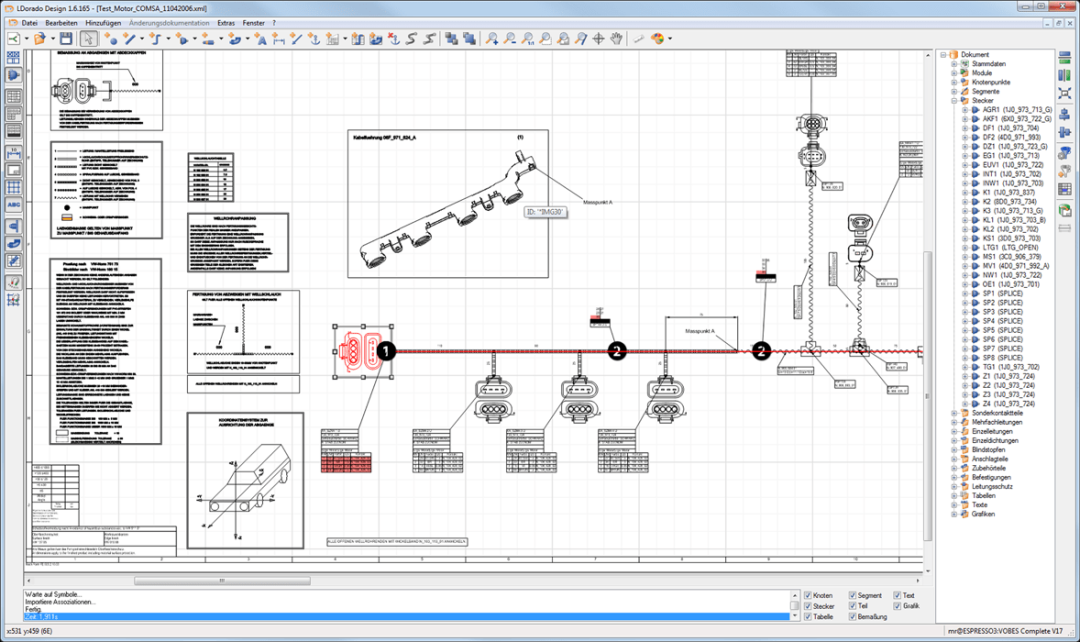Viewport: 1080px width, 642px height.
Task: Click the crosshair center view icon
Action: (599, 39)
